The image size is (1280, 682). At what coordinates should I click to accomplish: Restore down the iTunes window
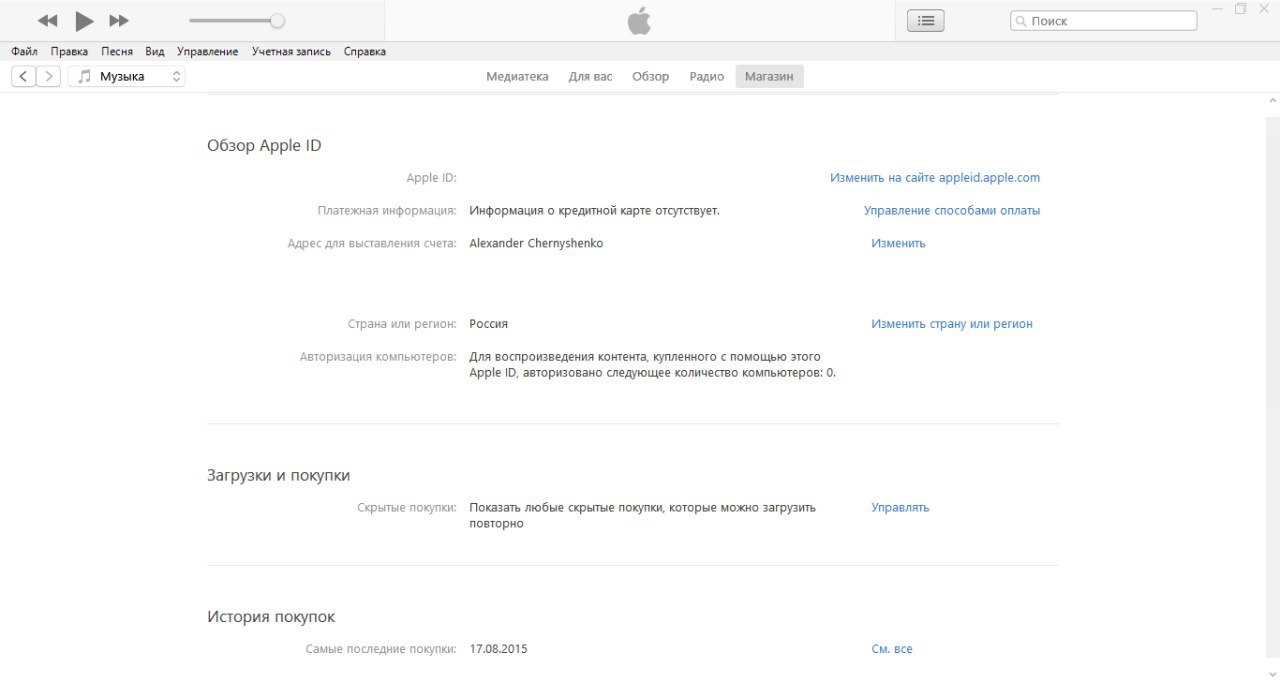pyautogui.click(x=1241, y=9)
